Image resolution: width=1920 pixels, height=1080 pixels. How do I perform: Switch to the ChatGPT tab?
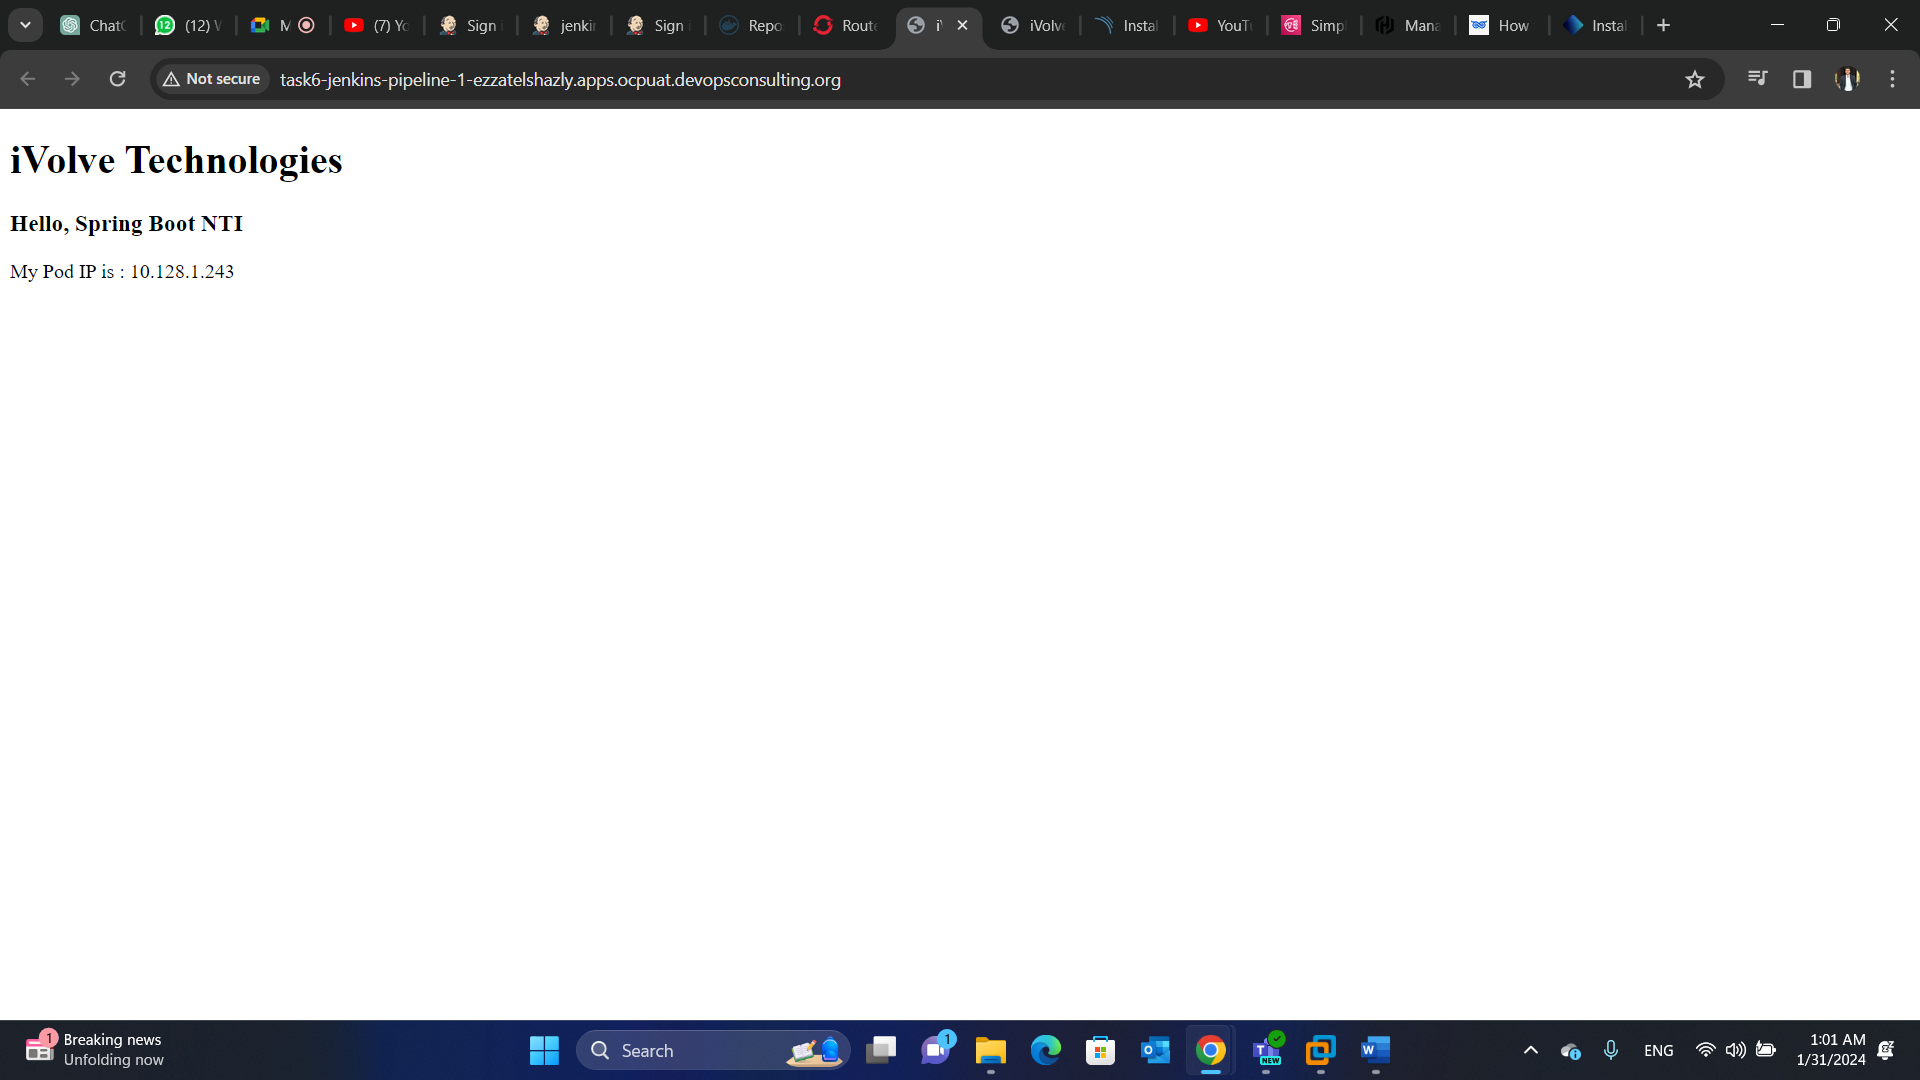coord(93,25)
